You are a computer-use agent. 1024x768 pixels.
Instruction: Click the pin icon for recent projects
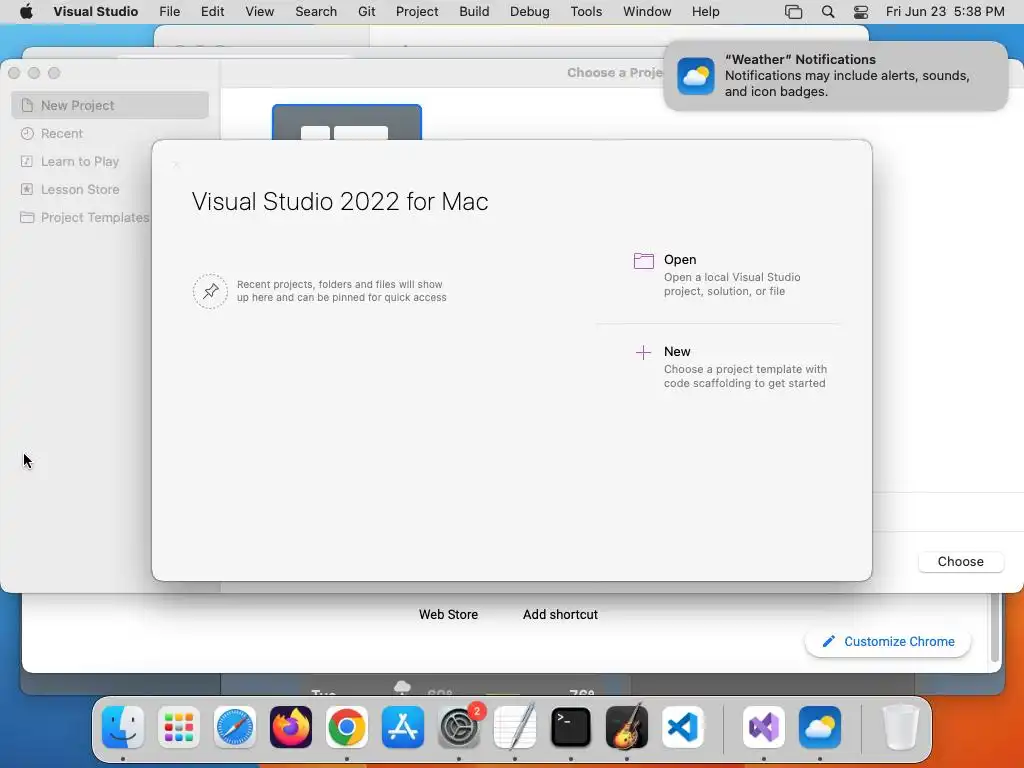[x=210, y=291]
